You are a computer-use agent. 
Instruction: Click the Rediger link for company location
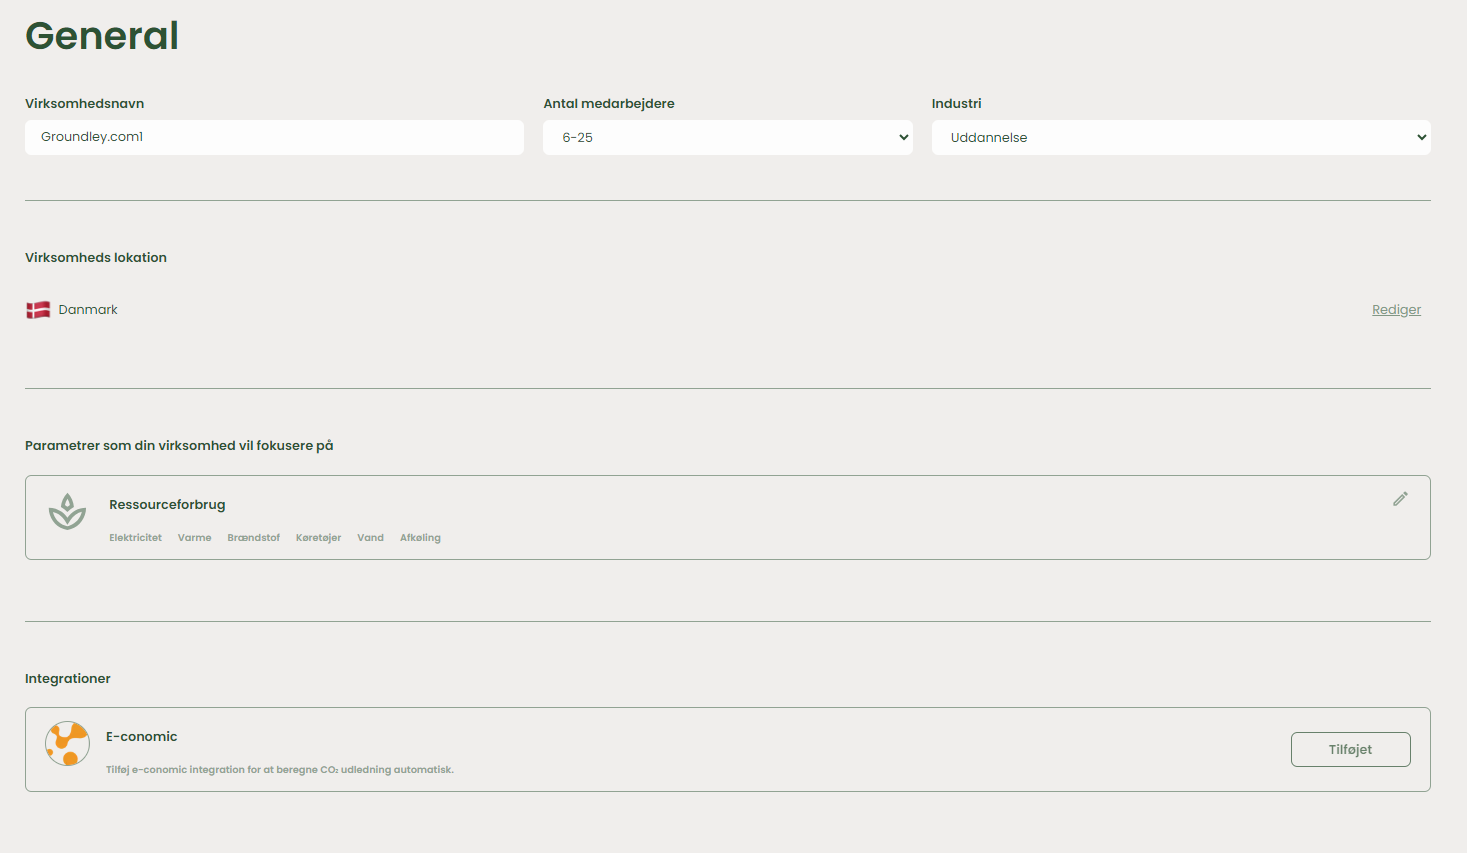(x=1396, y=310)
